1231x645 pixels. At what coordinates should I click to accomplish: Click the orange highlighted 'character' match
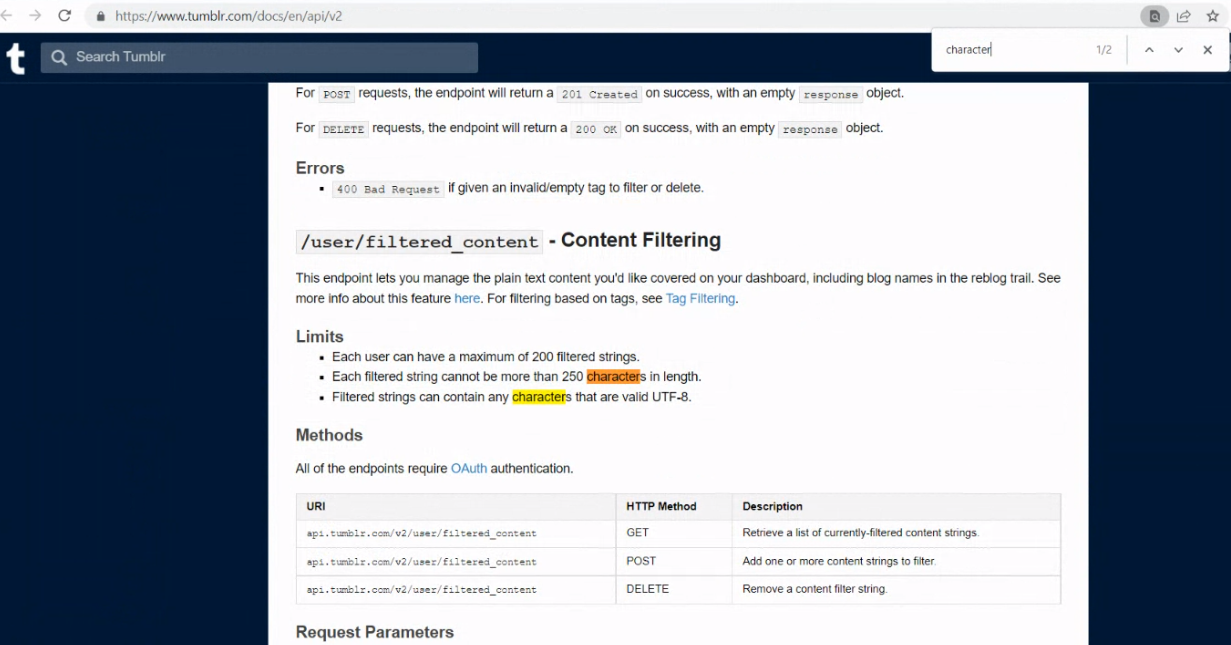[x=613, y=377]
